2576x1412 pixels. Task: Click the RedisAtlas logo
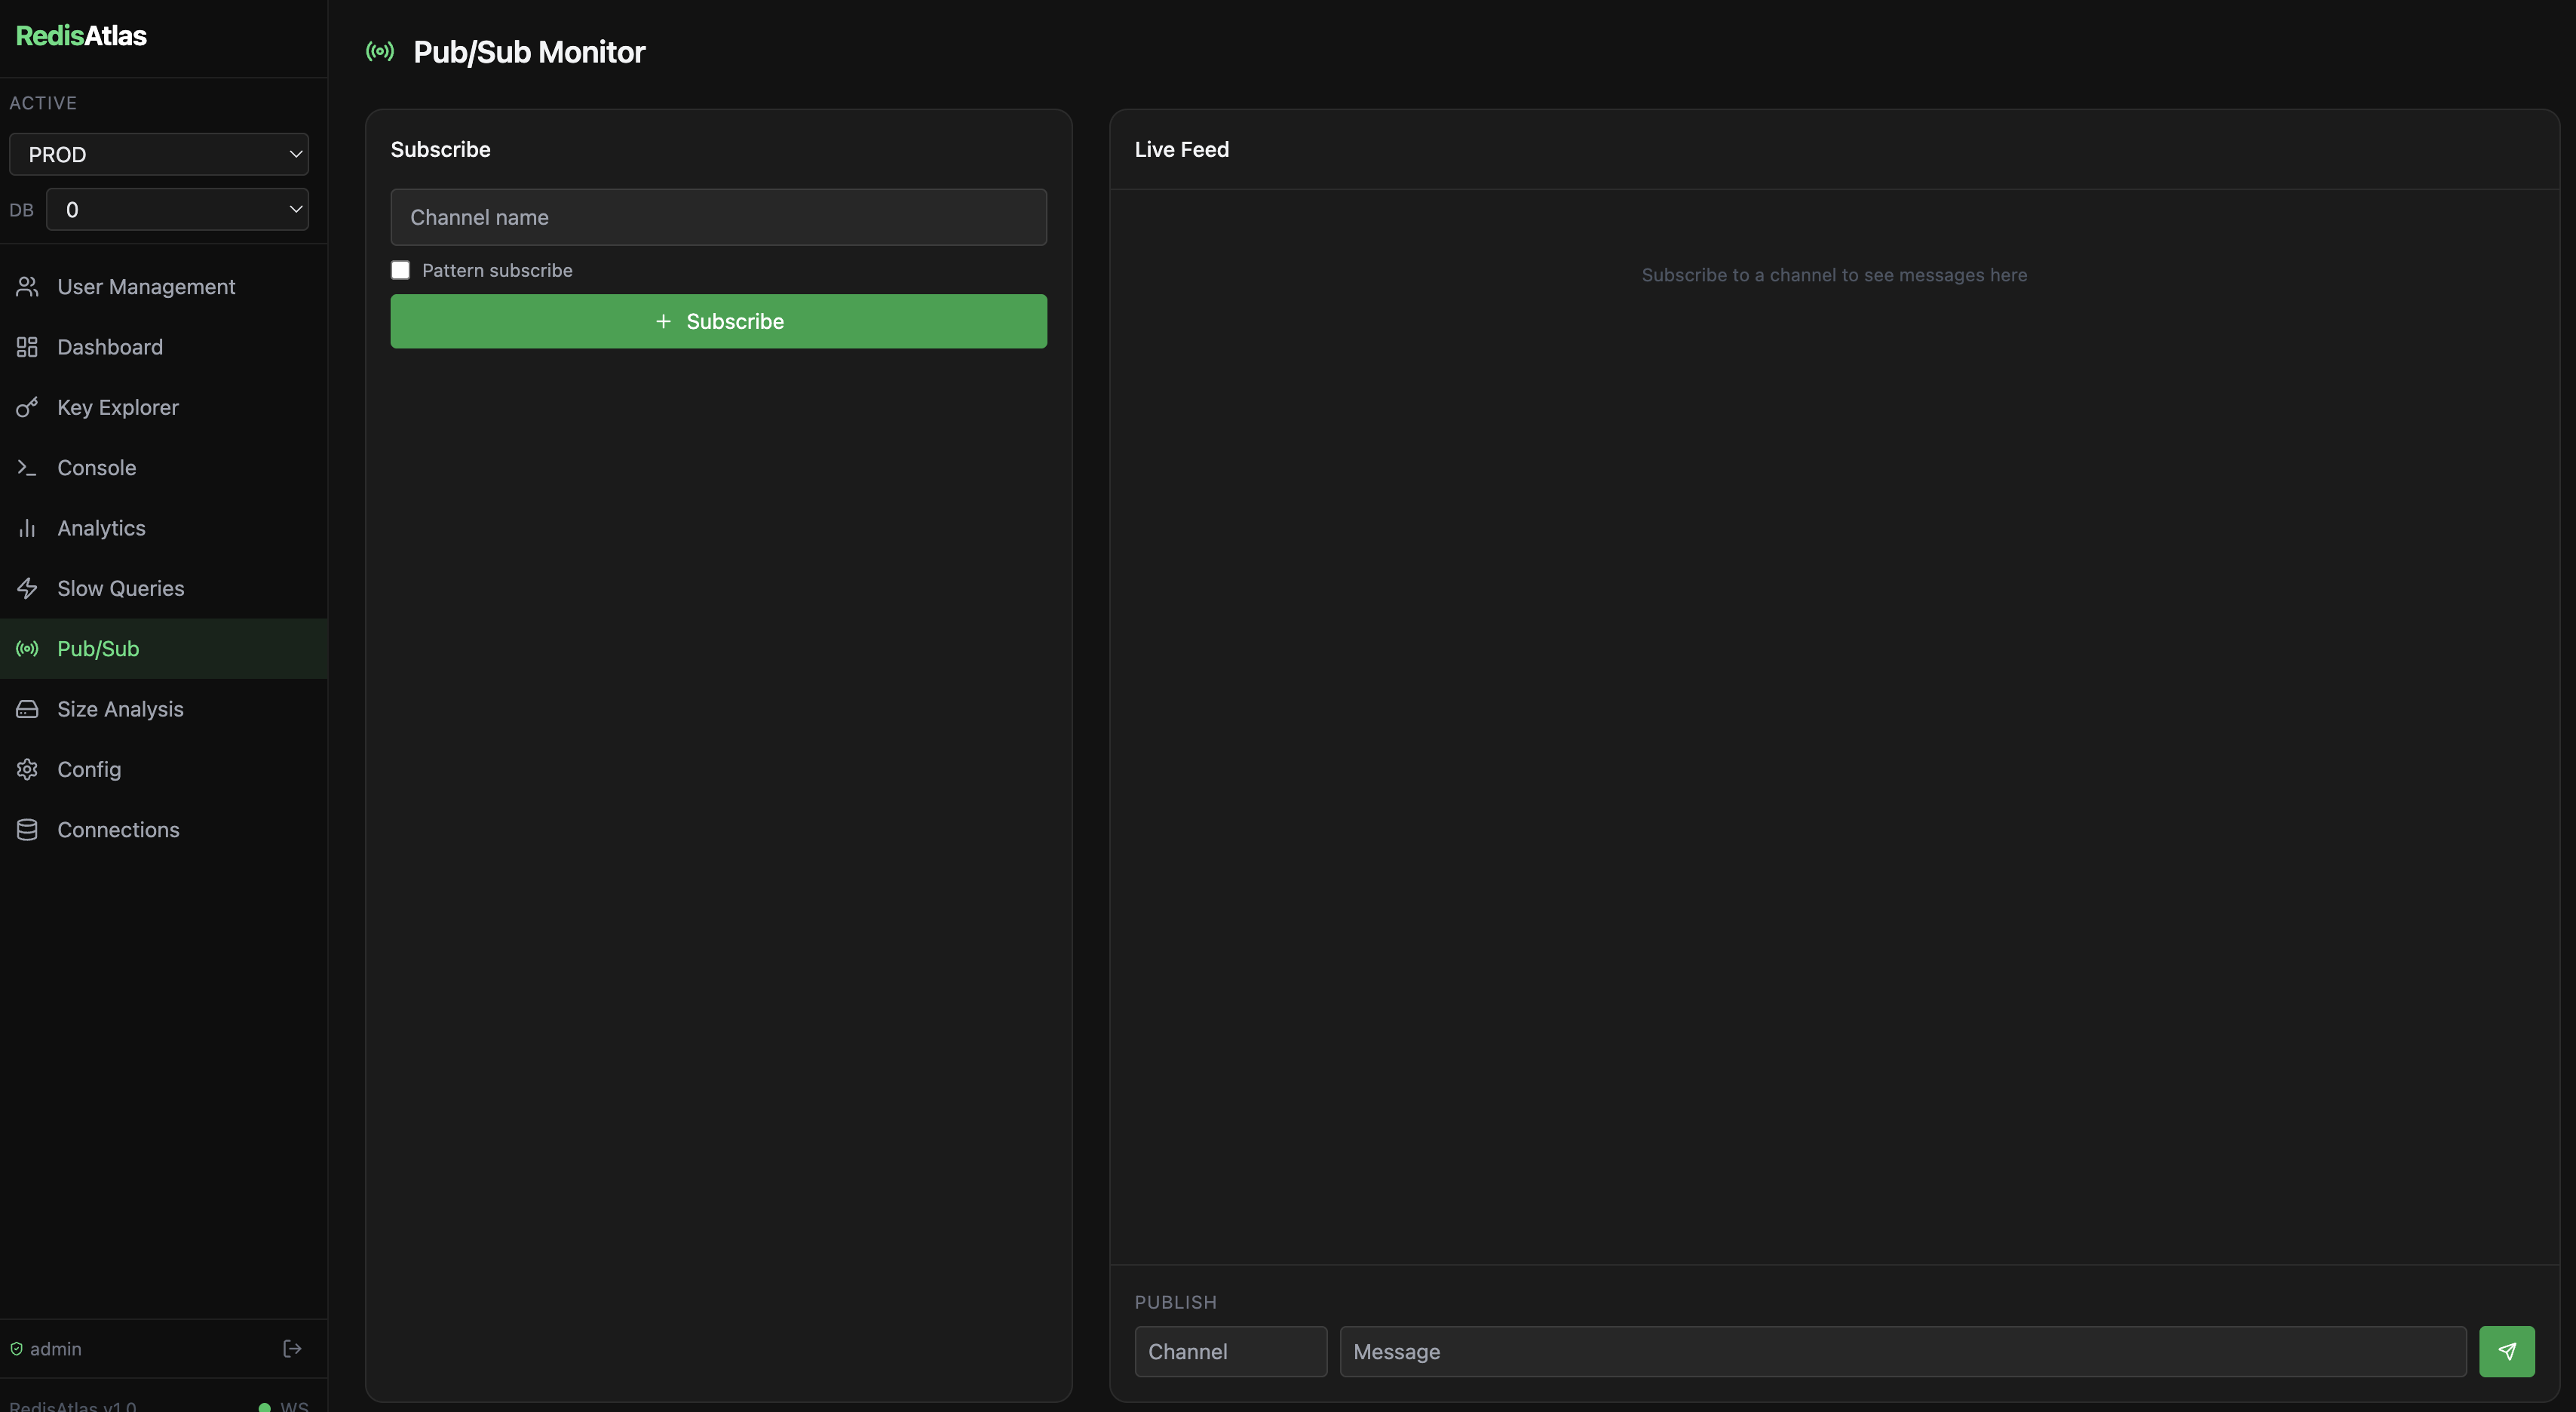[x=81, y=36]
